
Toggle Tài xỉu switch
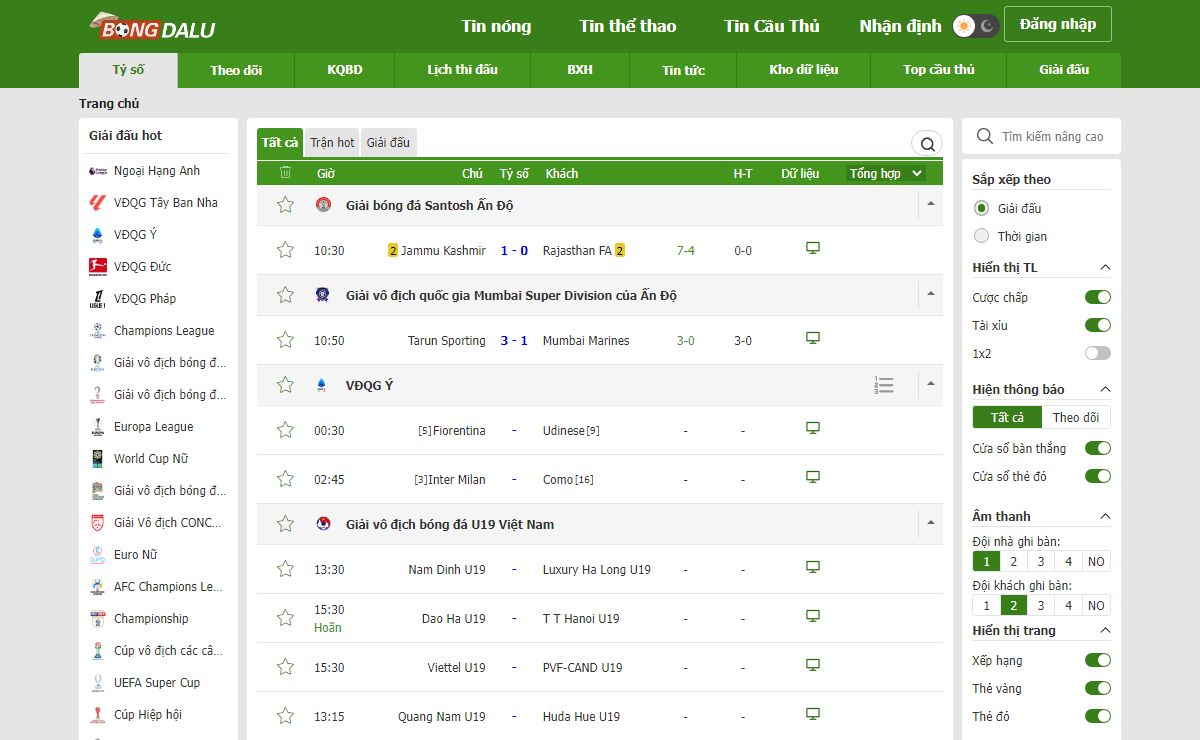[1098, 325]
